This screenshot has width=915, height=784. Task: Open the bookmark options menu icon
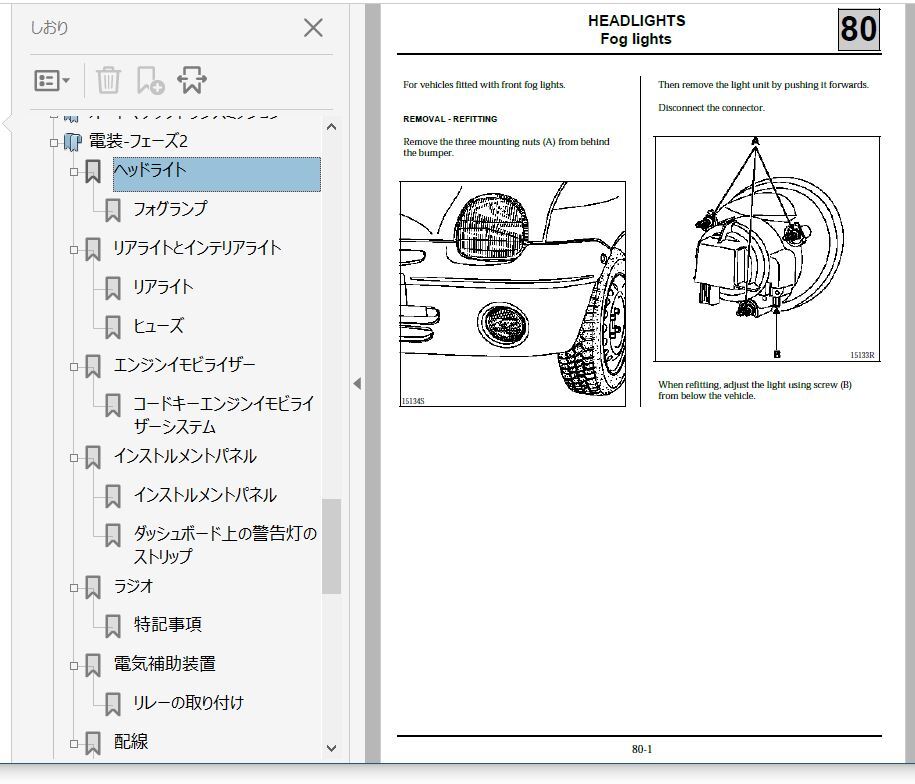pos(52,80)
